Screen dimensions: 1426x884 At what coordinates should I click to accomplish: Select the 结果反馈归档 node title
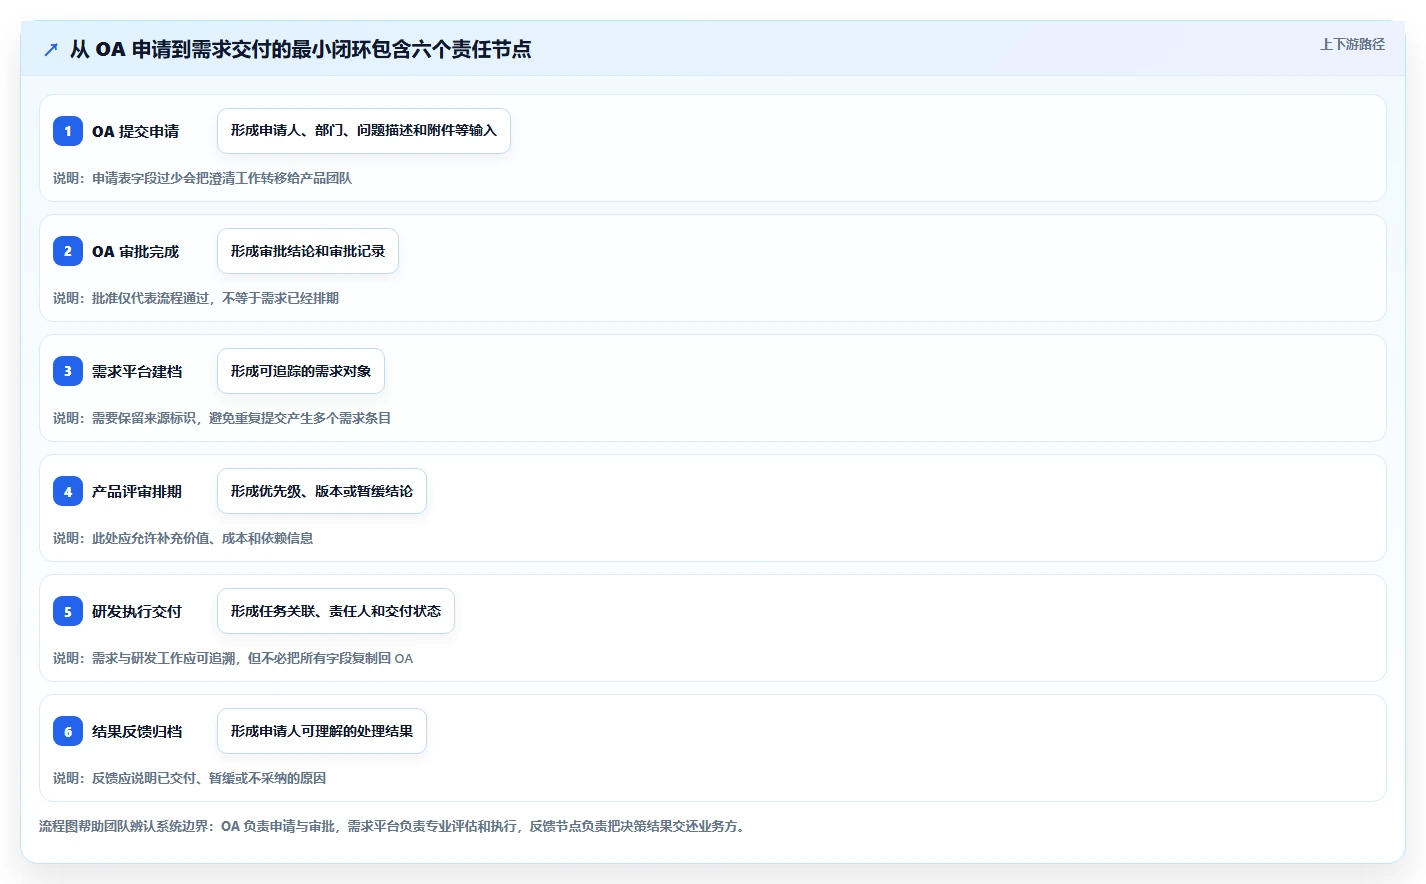pyautogui.click(x=137, y=731)
